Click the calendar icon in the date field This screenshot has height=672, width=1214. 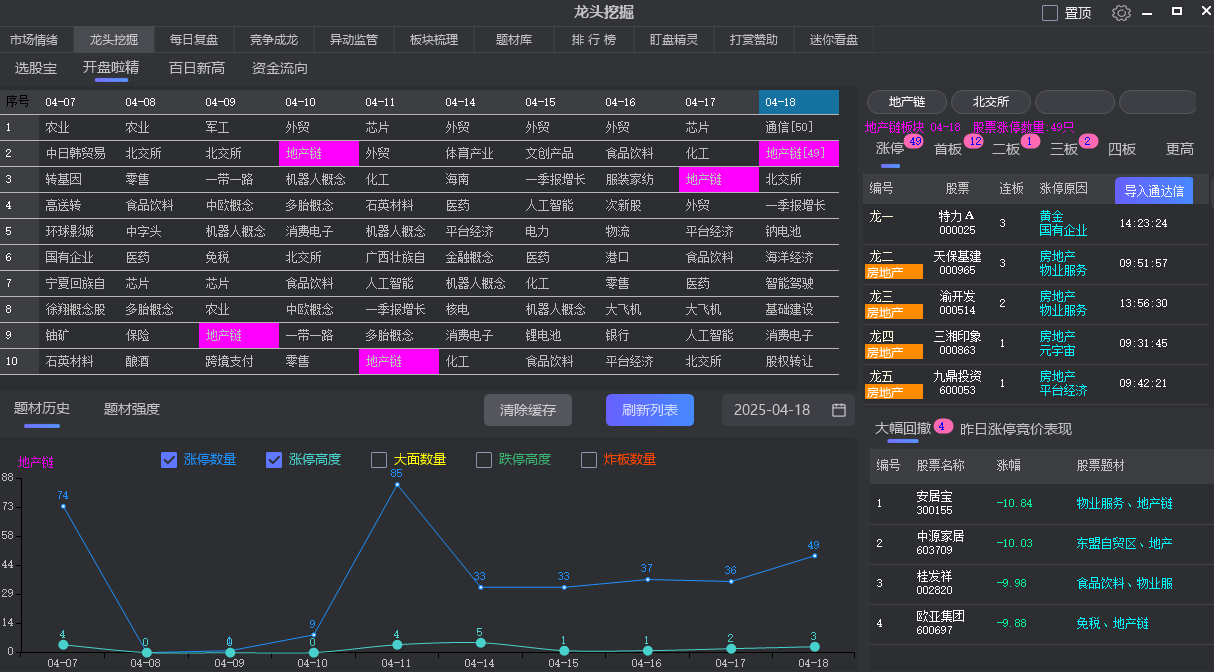839,410
